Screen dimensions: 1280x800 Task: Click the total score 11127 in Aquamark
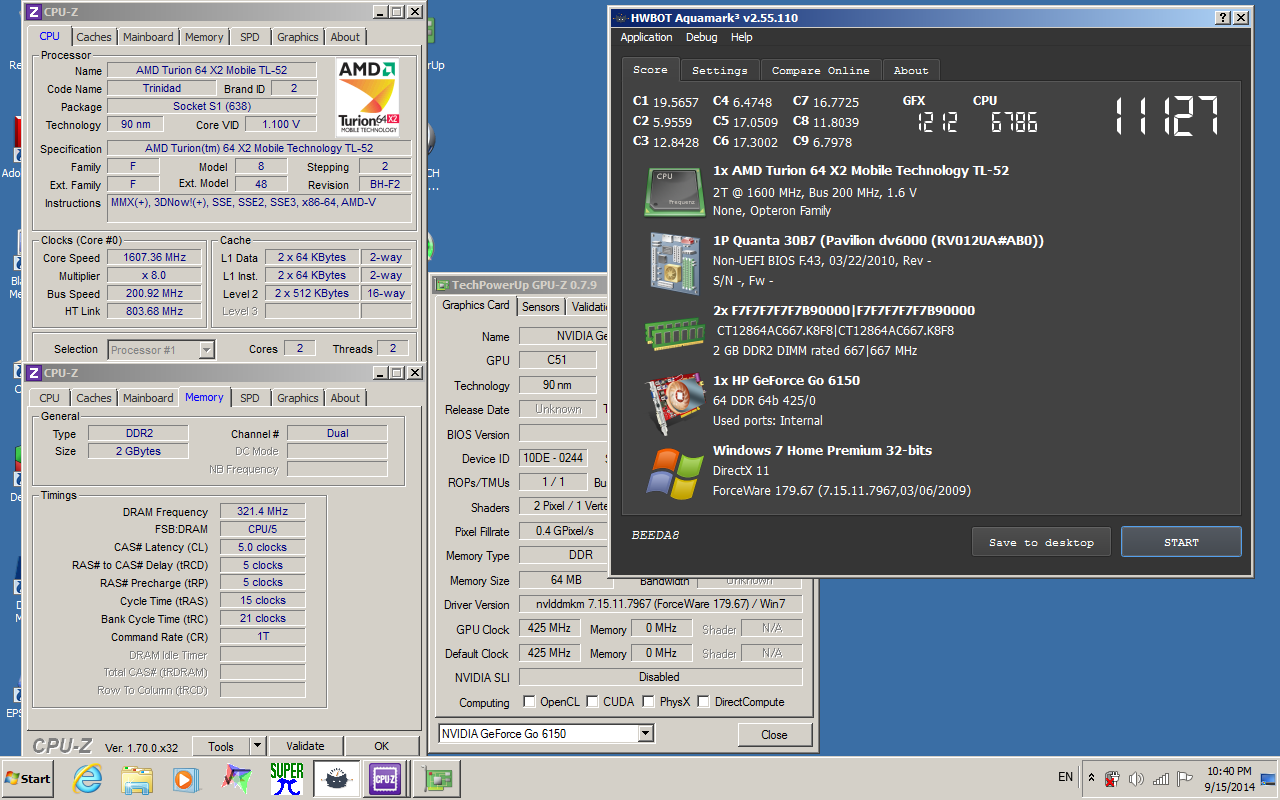point(1167,115)
